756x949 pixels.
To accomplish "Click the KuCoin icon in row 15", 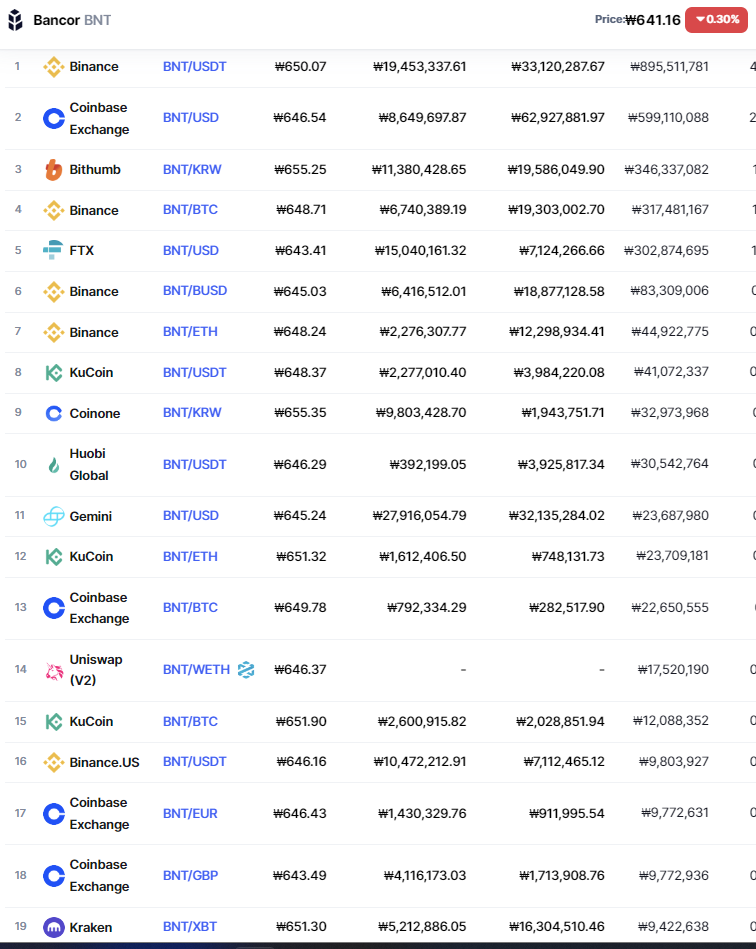I will (54, 721).
